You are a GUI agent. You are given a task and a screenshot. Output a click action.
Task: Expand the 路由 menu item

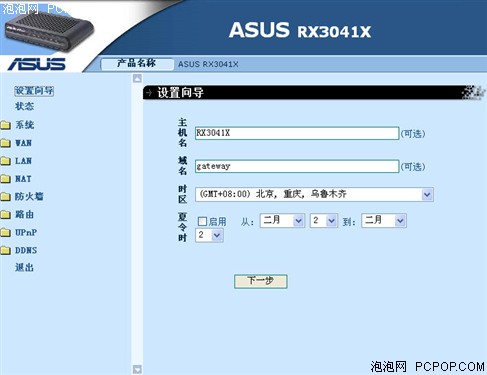pos(24,215)
